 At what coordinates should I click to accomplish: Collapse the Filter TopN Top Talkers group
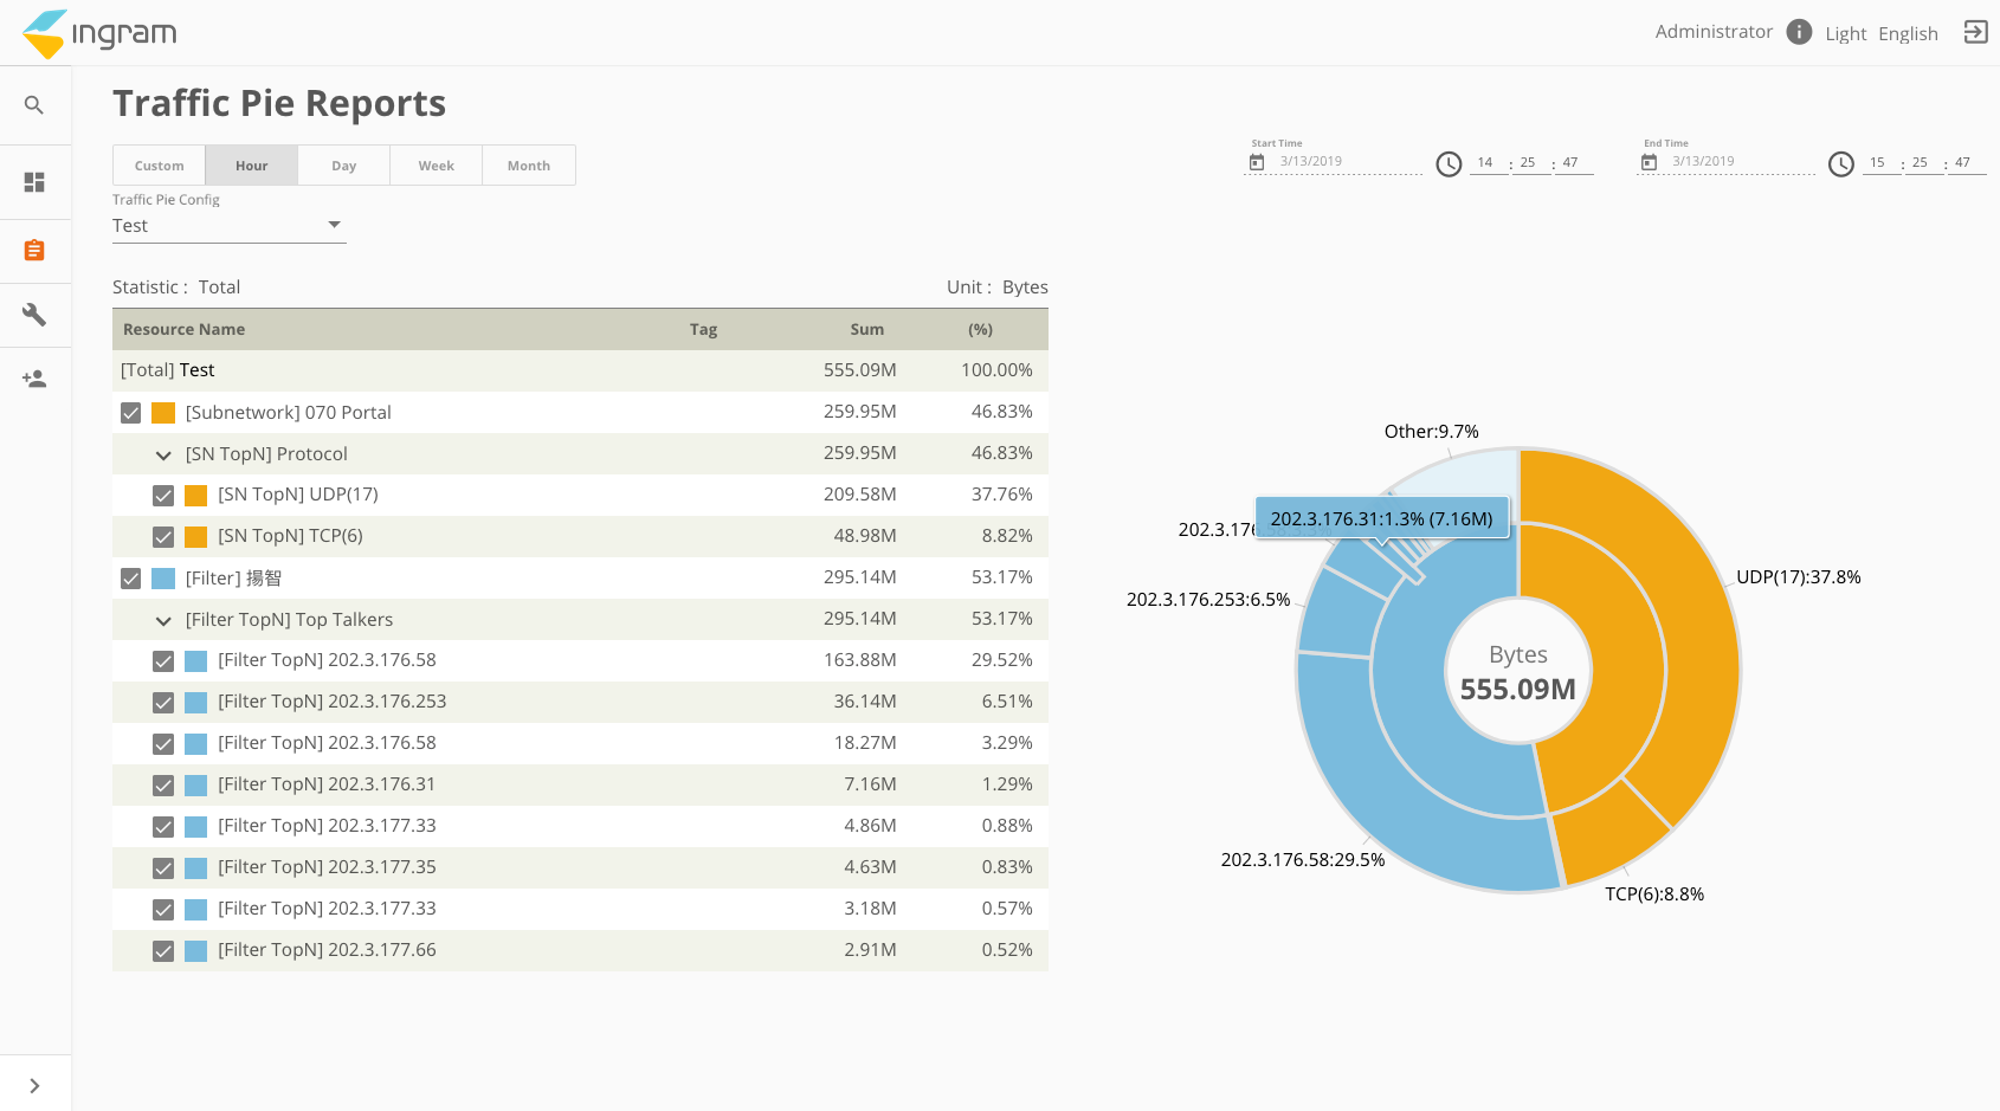coord(163,620)
